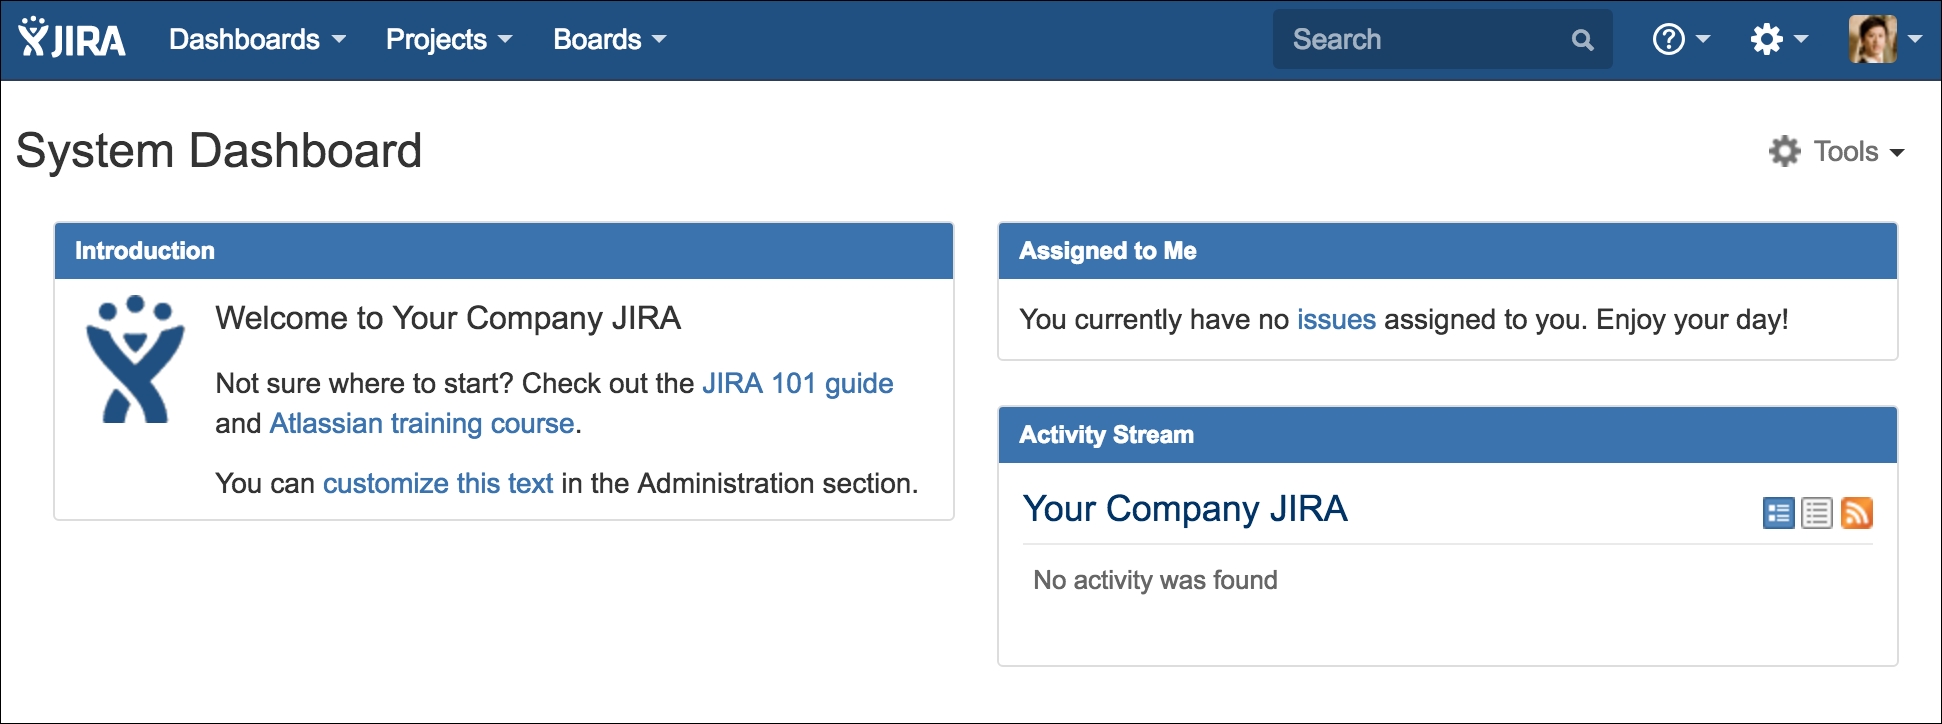Click the Activity Stream gadget header

pyautogui.click(x=1448, y=435)
